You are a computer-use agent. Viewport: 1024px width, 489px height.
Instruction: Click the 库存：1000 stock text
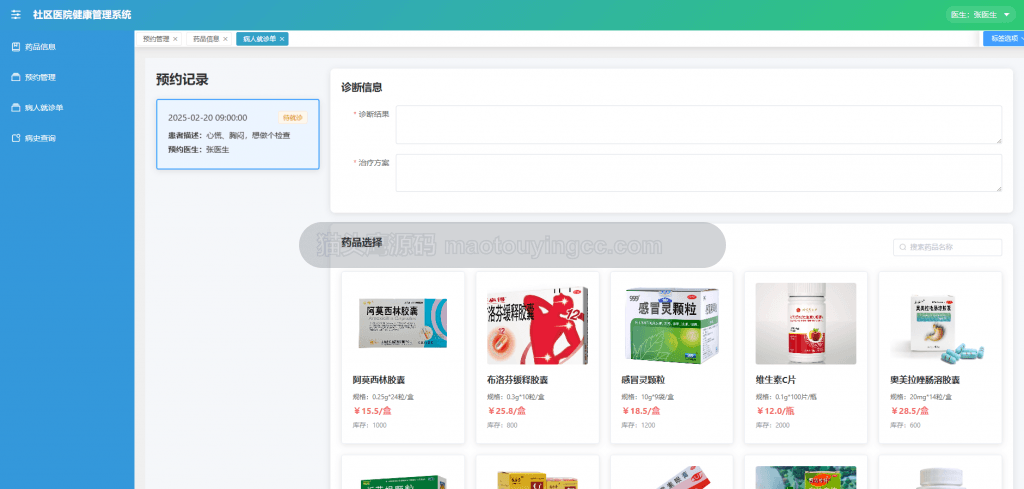pos(370,426)
